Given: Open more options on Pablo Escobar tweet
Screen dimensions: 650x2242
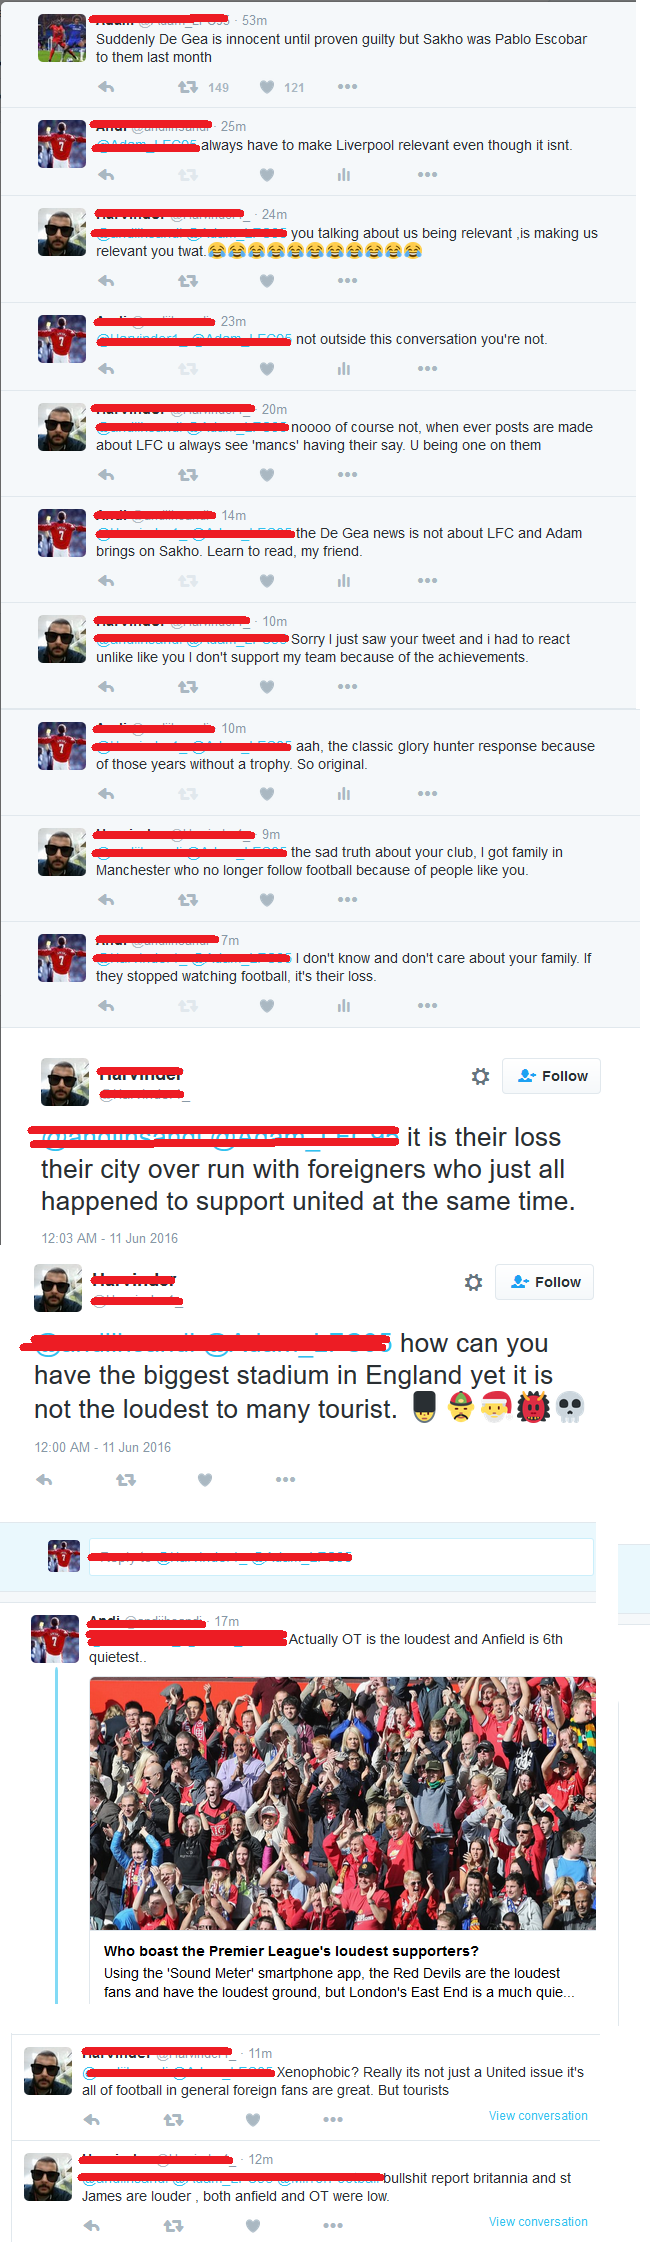Looking at the screenshot, I should pyautogui.click(x=347, y=87).
